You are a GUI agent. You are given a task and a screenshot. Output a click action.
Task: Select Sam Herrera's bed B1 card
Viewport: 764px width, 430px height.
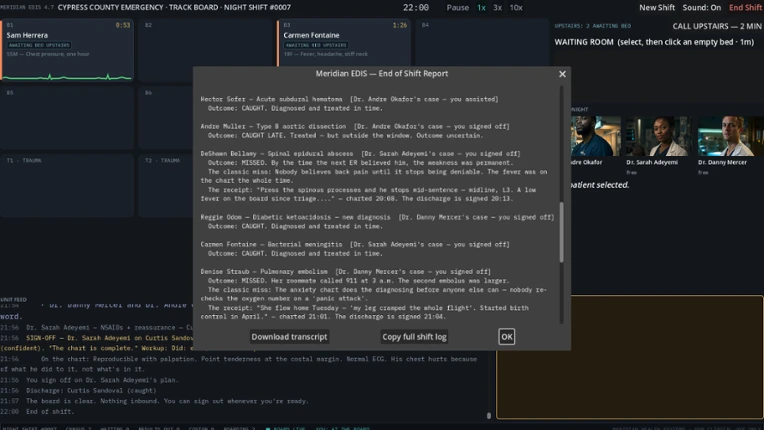tap(68, 50)
